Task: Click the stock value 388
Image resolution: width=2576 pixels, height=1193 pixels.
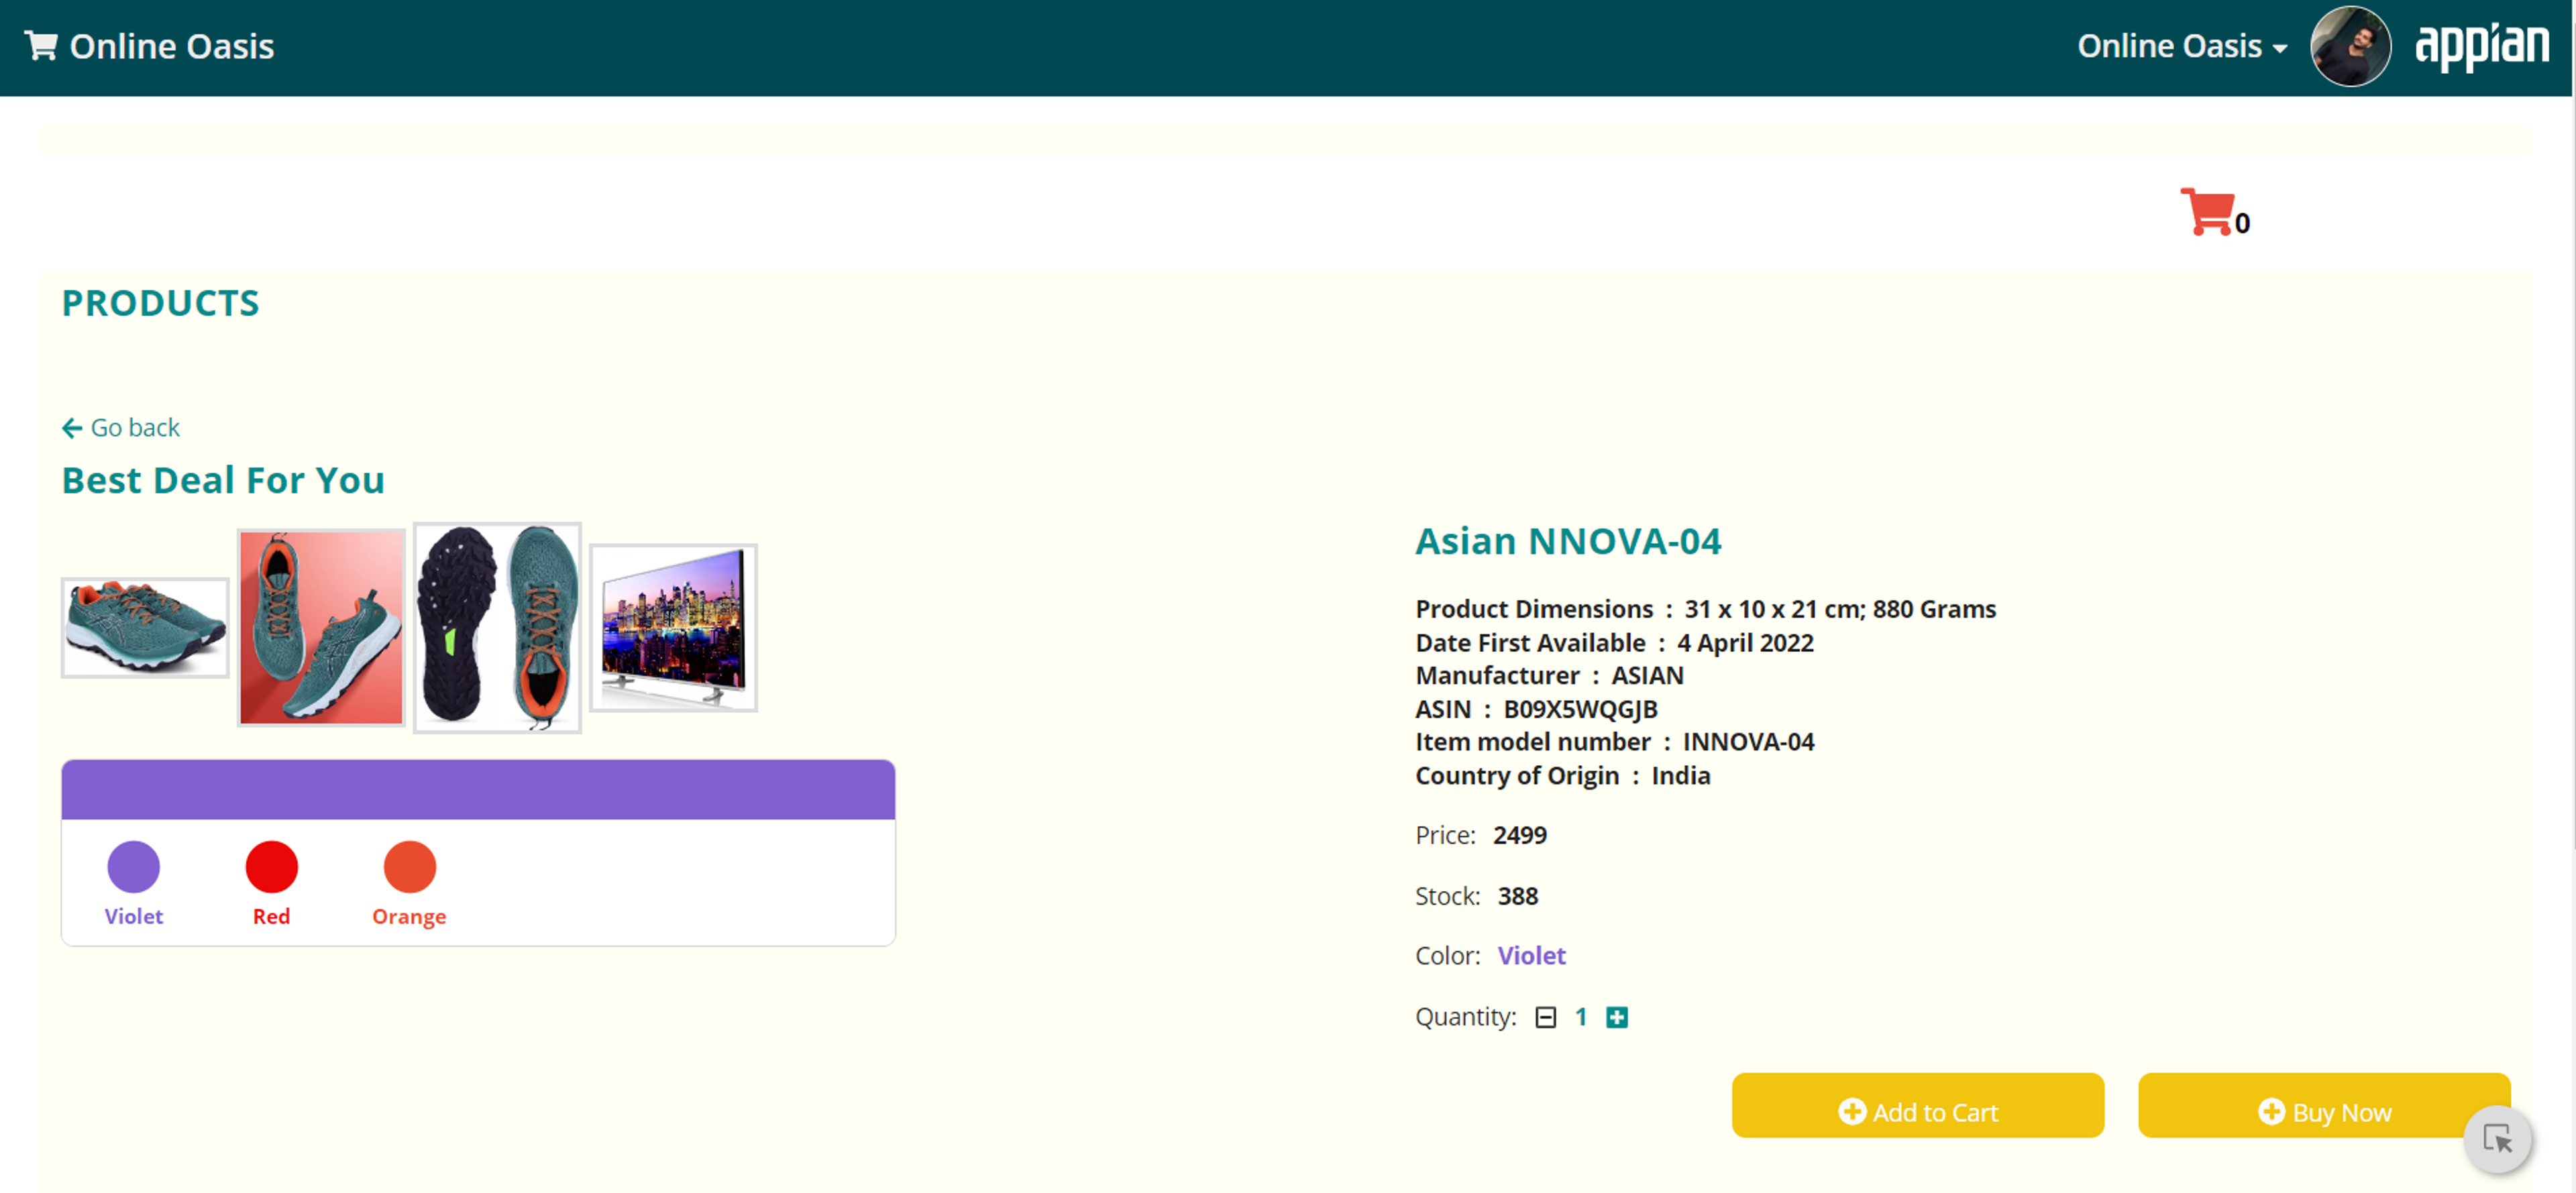Action: coord(1517,896)
